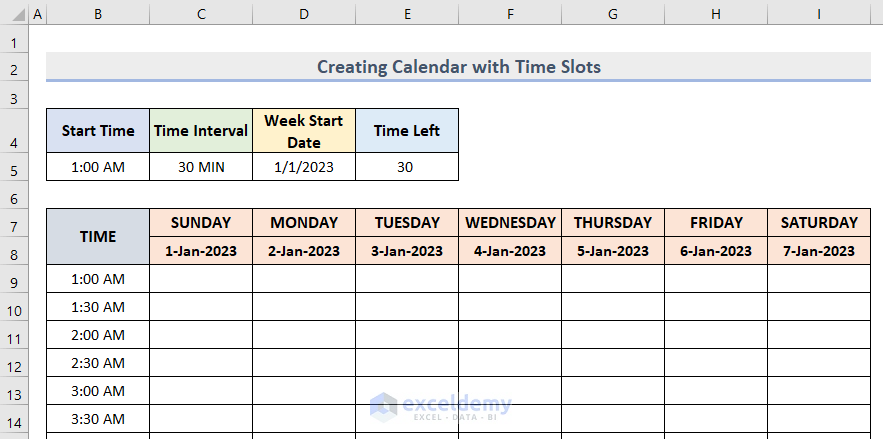Image resolution: width=883 pixels, height=439 pixels.
Task: Select row 9 header
Action: [x=14, y=283]
